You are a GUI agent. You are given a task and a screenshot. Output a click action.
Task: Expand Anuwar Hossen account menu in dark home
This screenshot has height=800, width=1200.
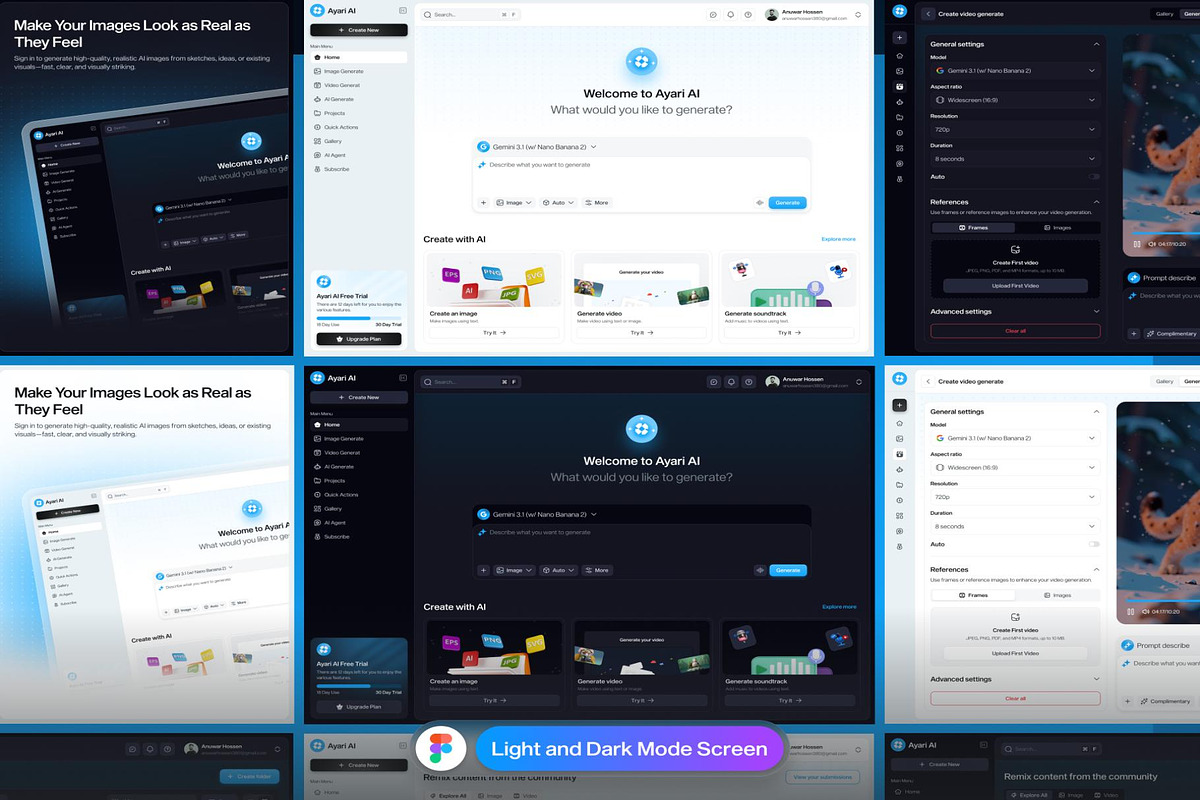858,382
